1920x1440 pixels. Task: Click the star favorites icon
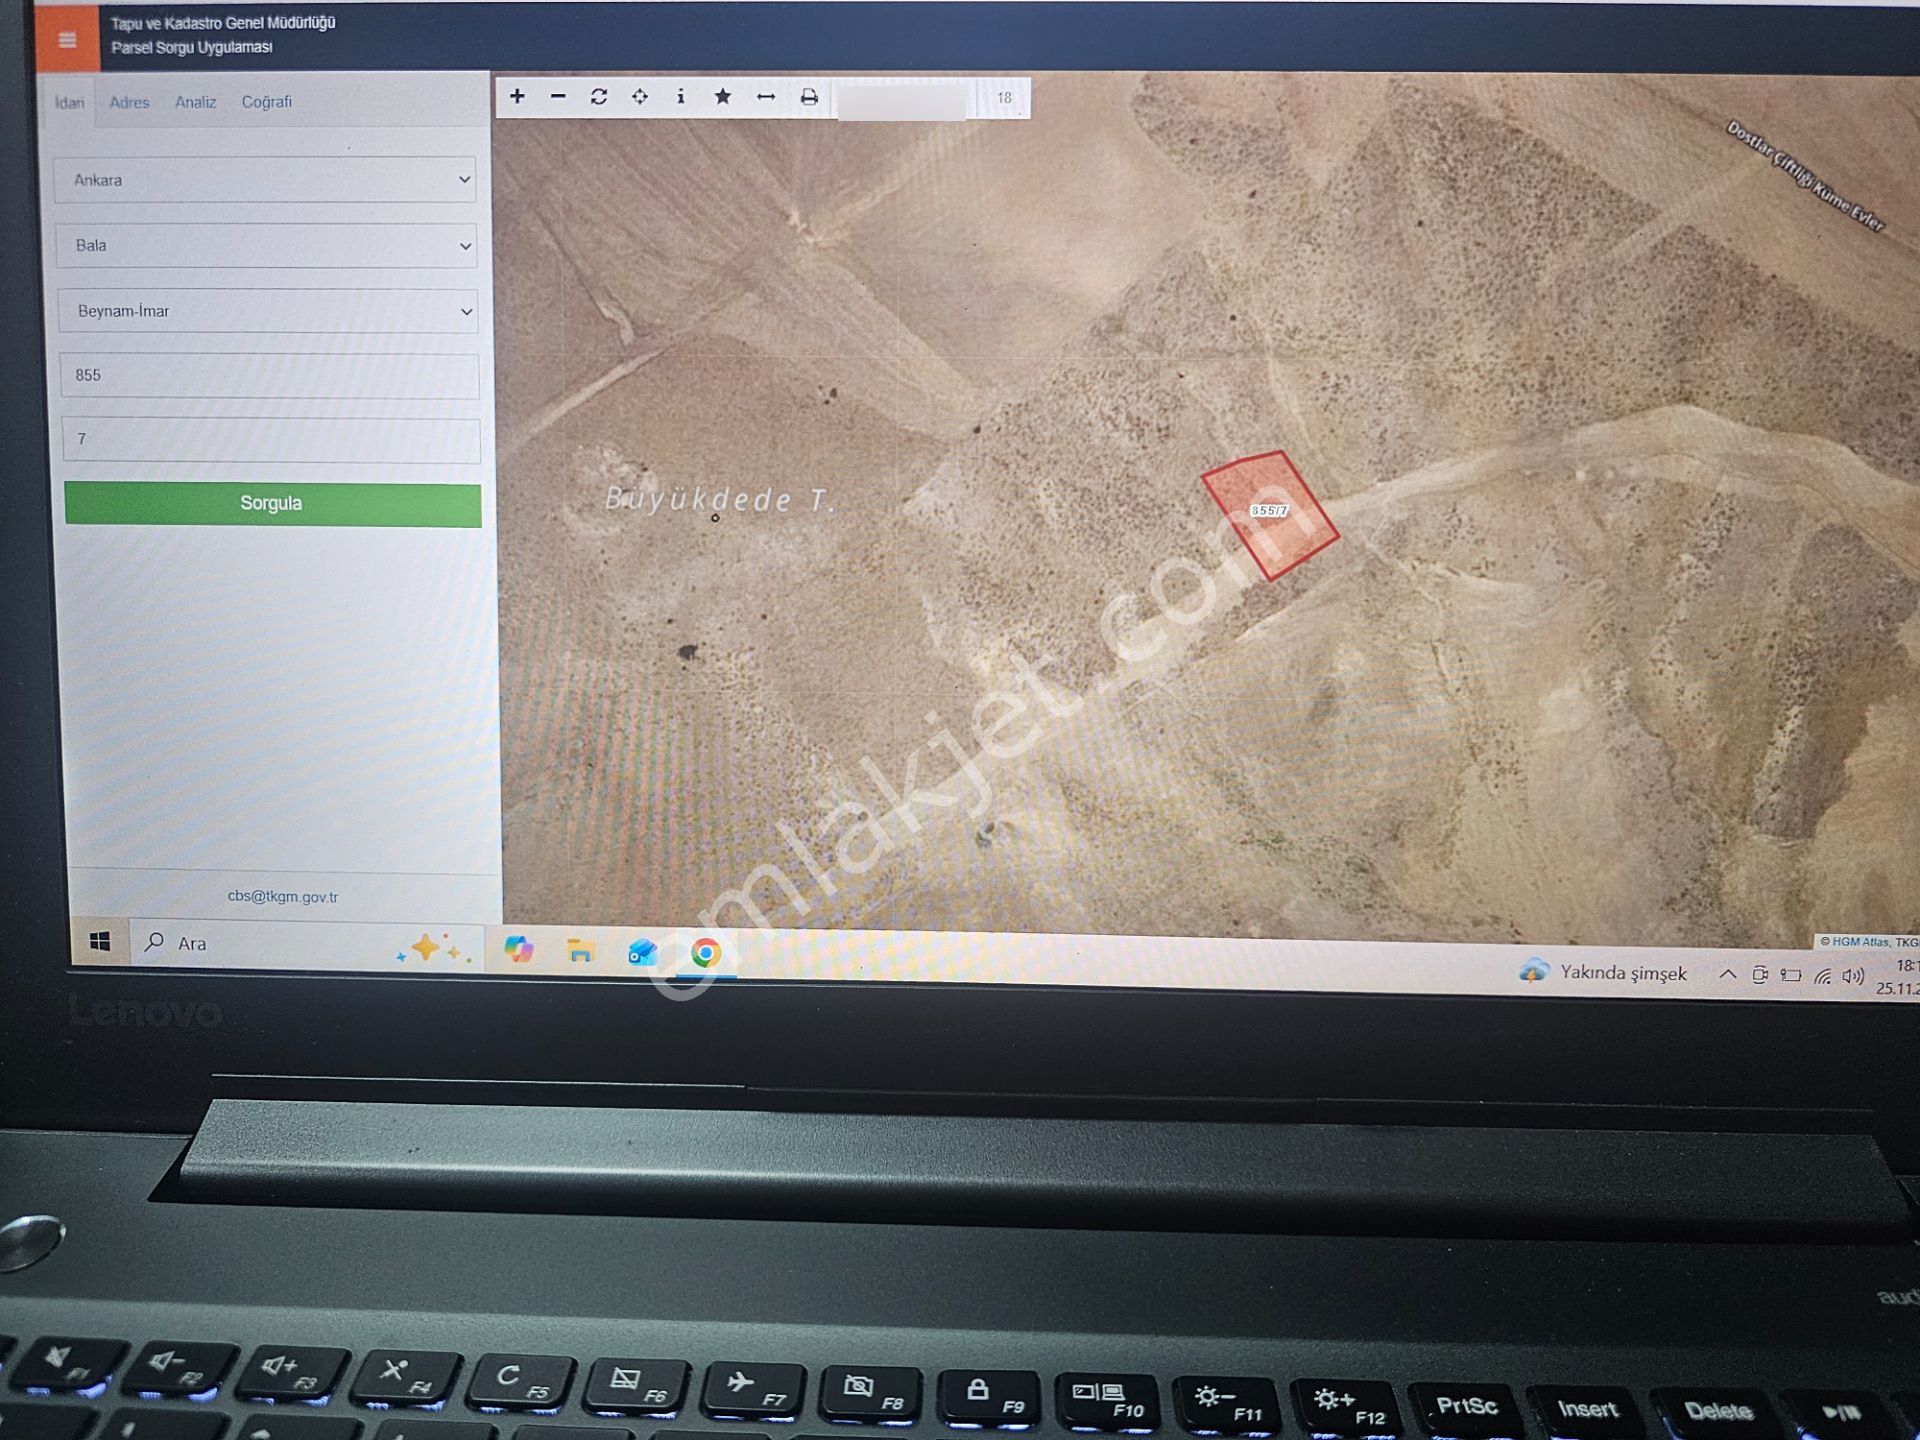(723, 97)
